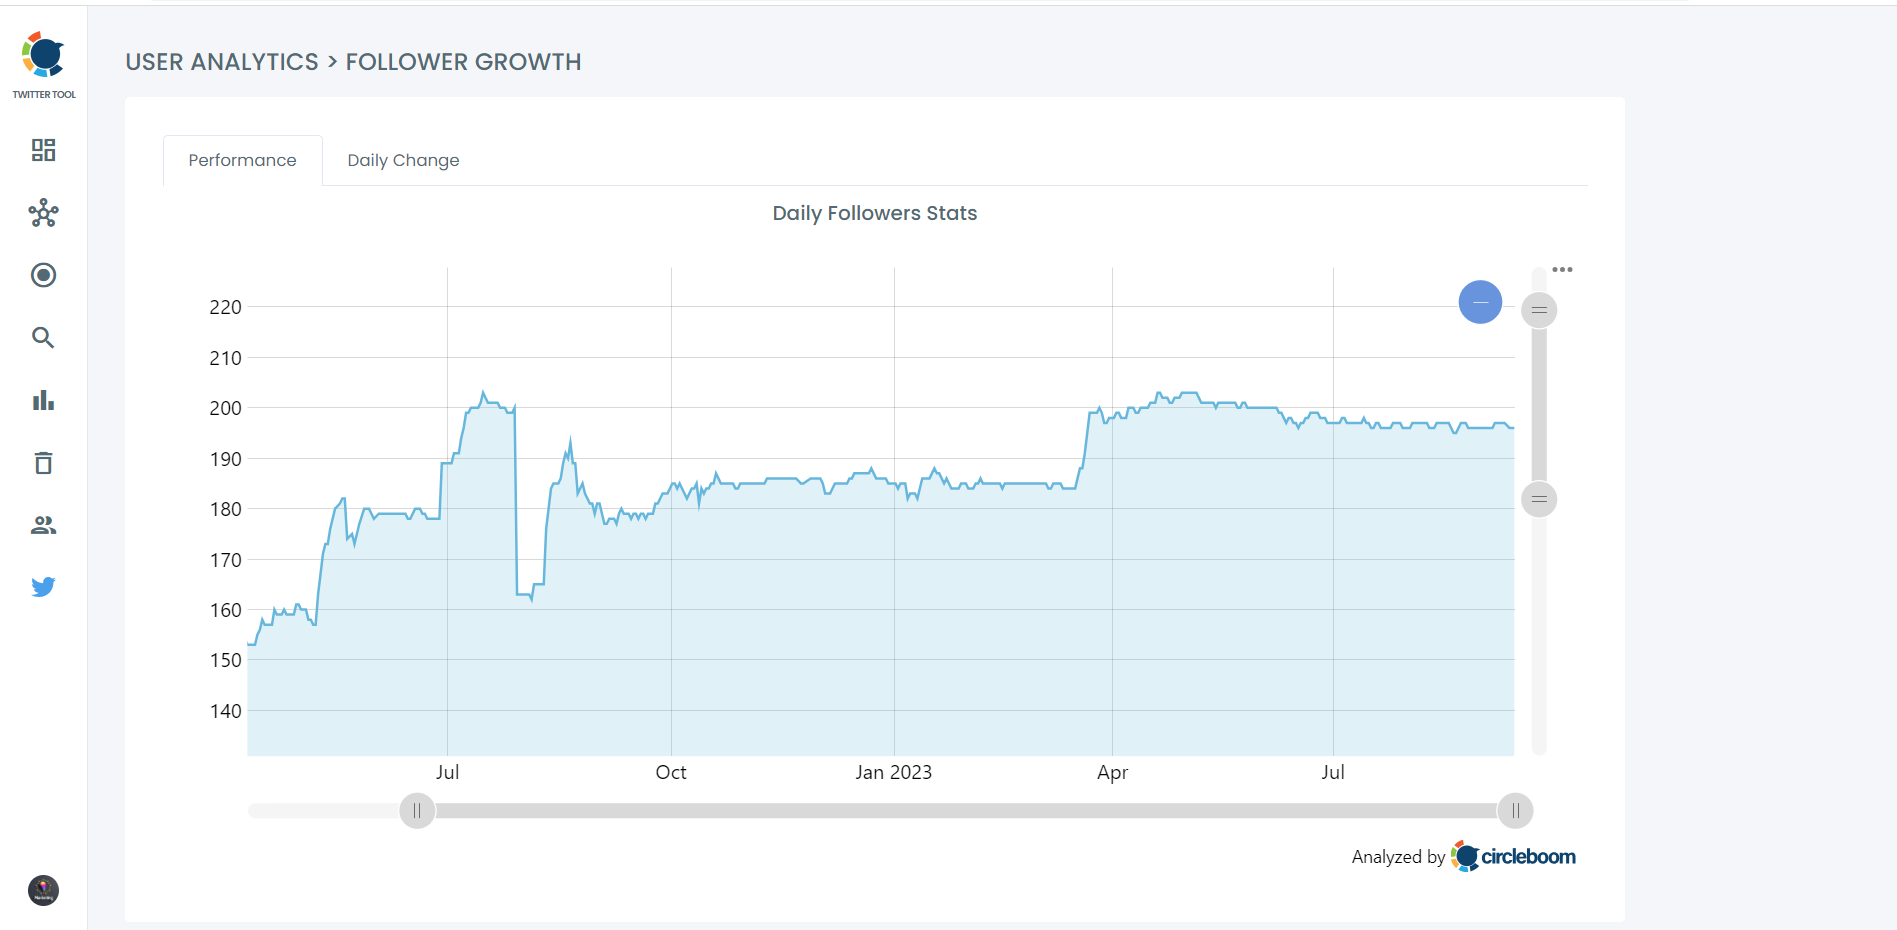Click the horizontal range scrollbar track
The width and height of the screenshot is (1897, 930).
pos(960,811)
